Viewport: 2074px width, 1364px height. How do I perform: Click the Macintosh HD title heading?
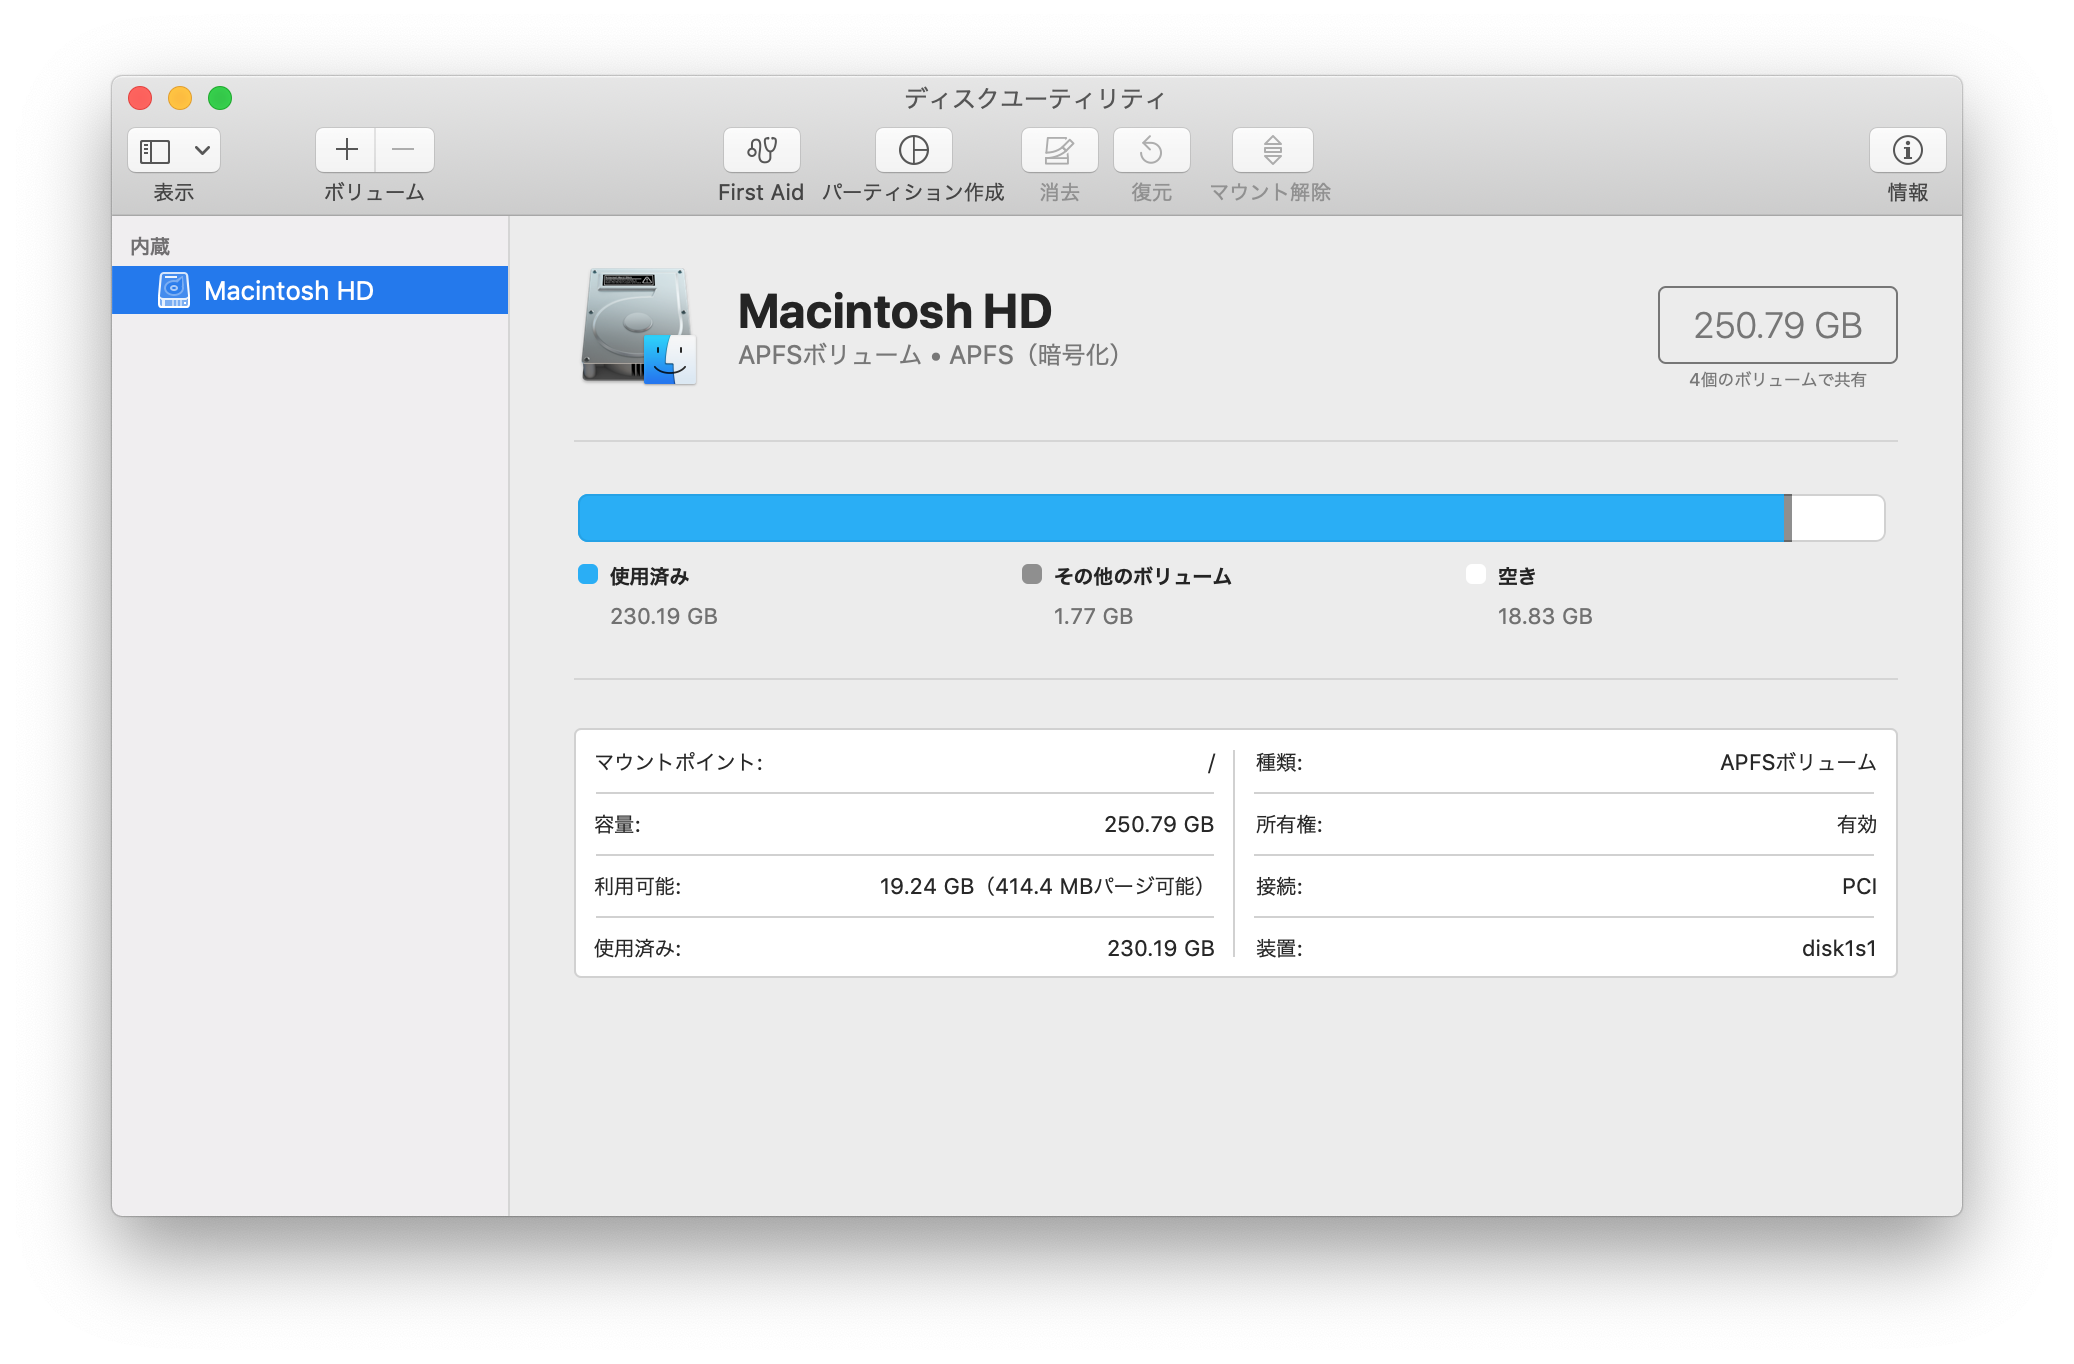click(895, 311)
